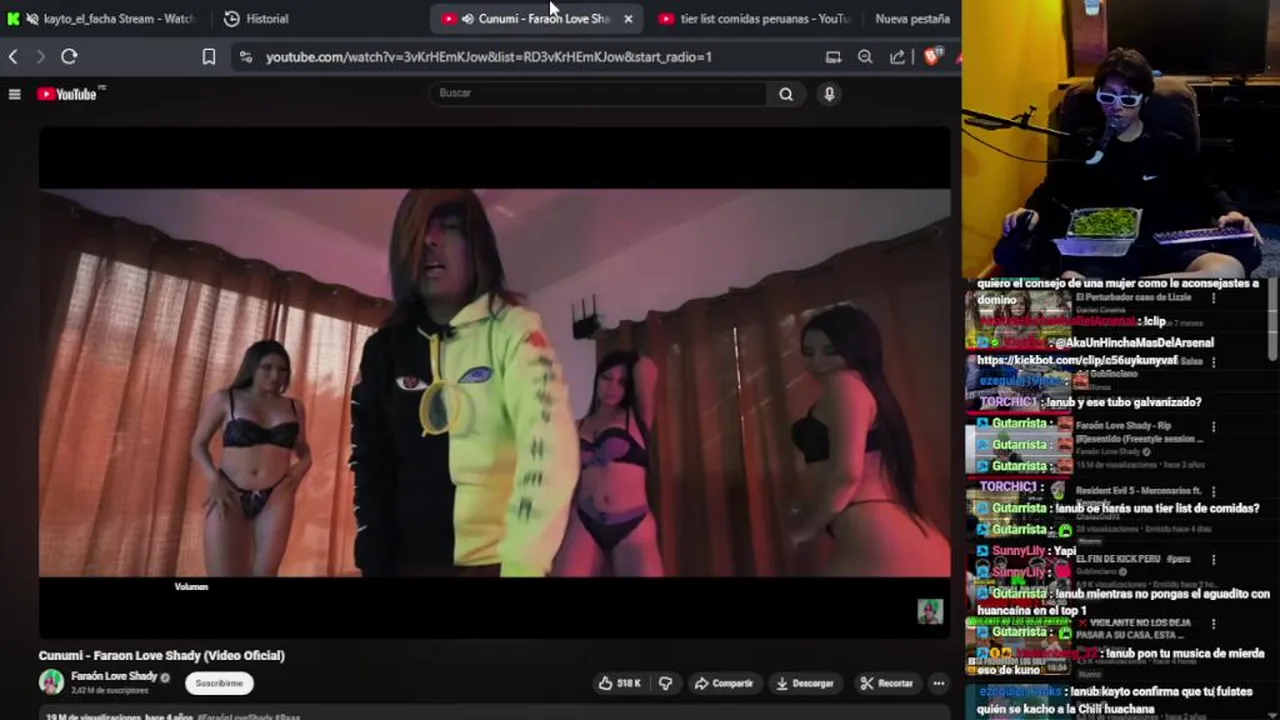Reload the YouTube page
Image resolution: width=1280 pixels, height=720 pixels.
(x=69, y=57)
